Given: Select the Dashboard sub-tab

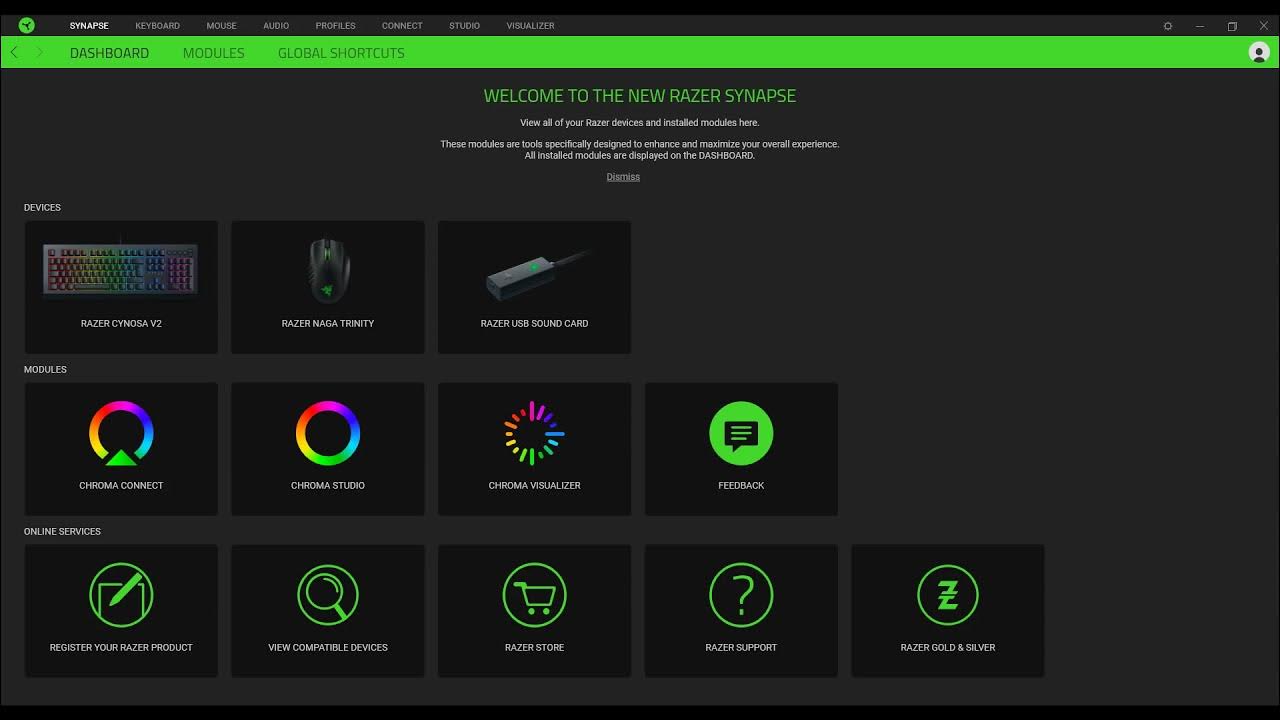Looking at the screenshot, I should 109,53.
